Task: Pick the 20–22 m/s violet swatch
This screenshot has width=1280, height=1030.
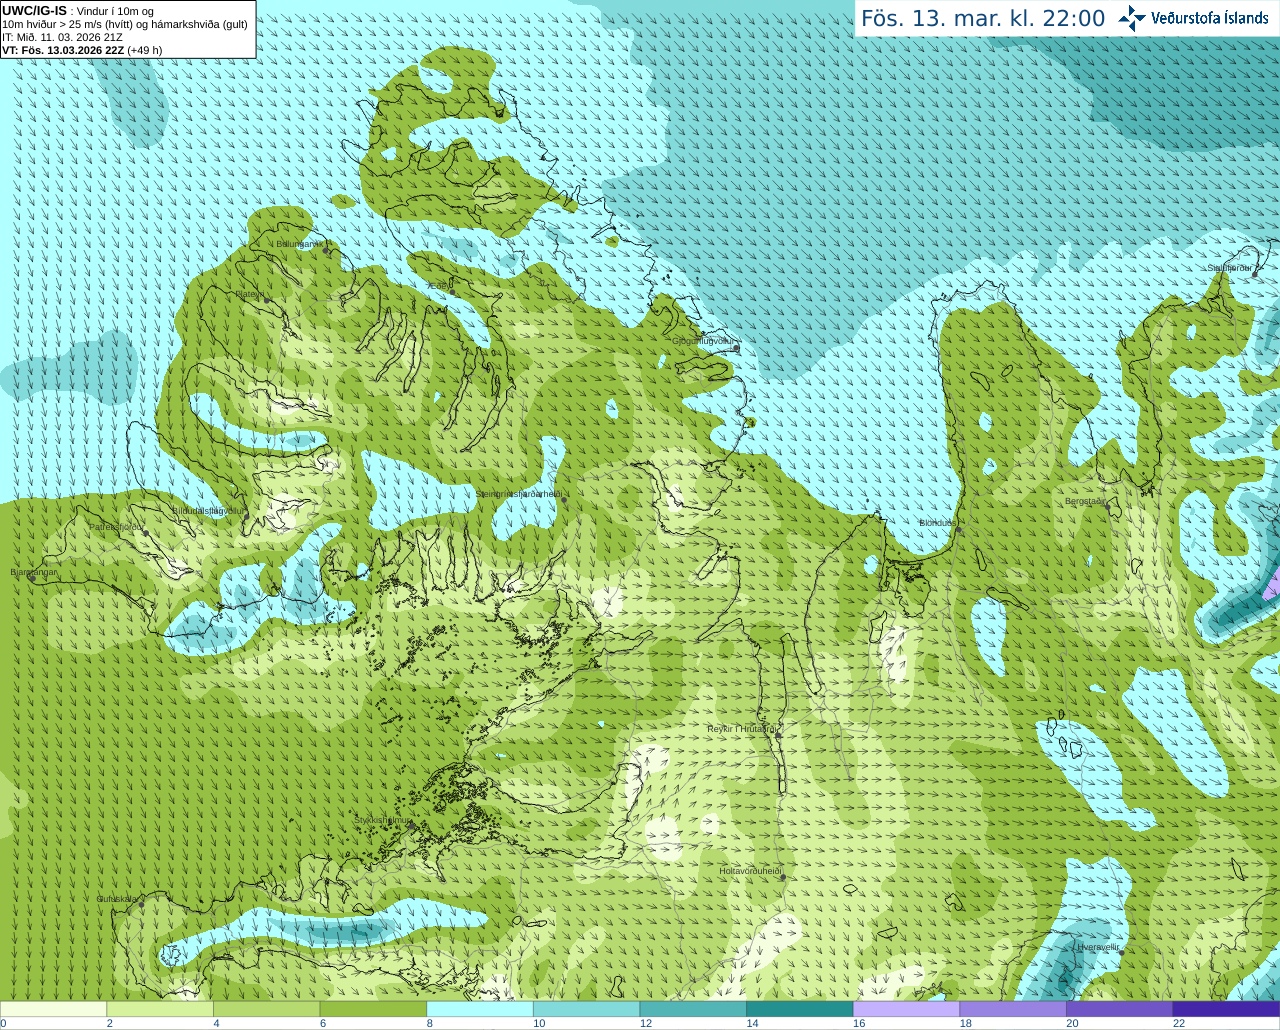Action: pos(1120,1009)
